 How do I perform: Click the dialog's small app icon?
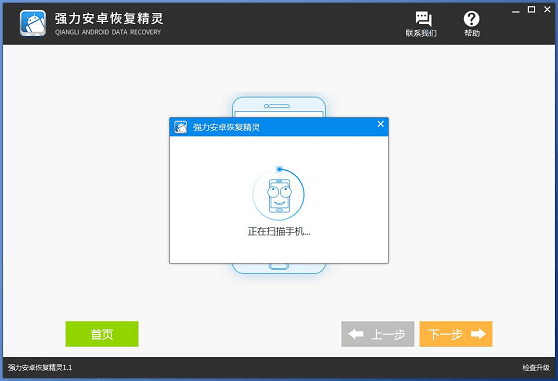(180, 127)
